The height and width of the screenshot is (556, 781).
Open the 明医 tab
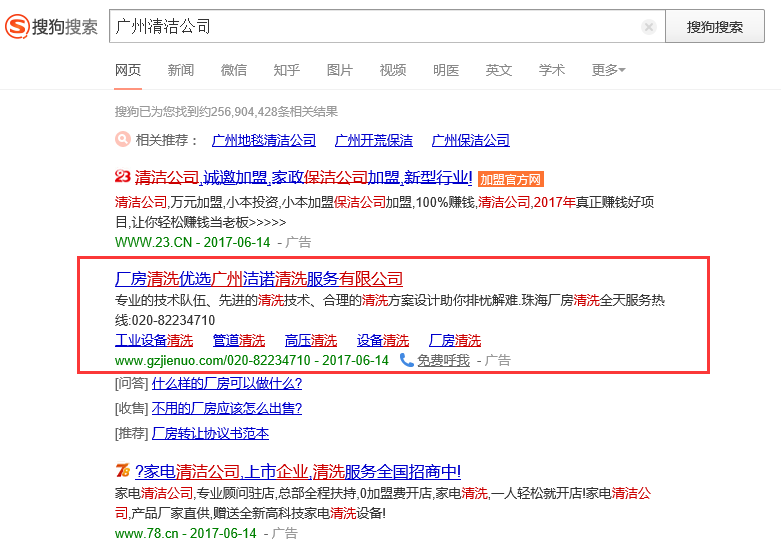click(x=446, y=70)
